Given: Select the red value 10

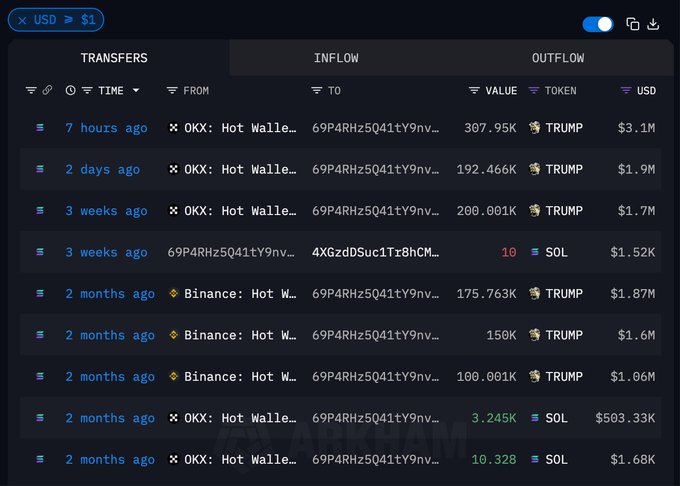Looking at the screenshot, I should coord(509,252).
